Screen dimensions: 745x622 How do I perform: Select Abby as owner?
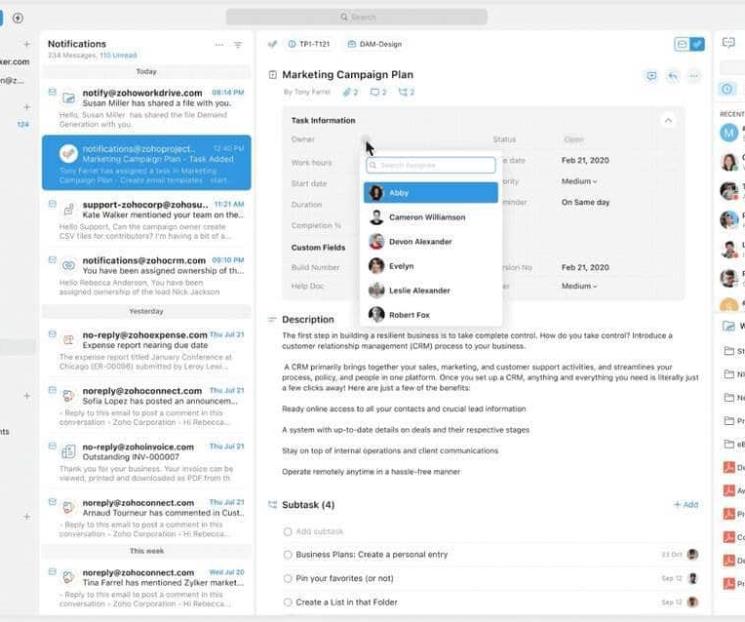click(x=431, y=193)
